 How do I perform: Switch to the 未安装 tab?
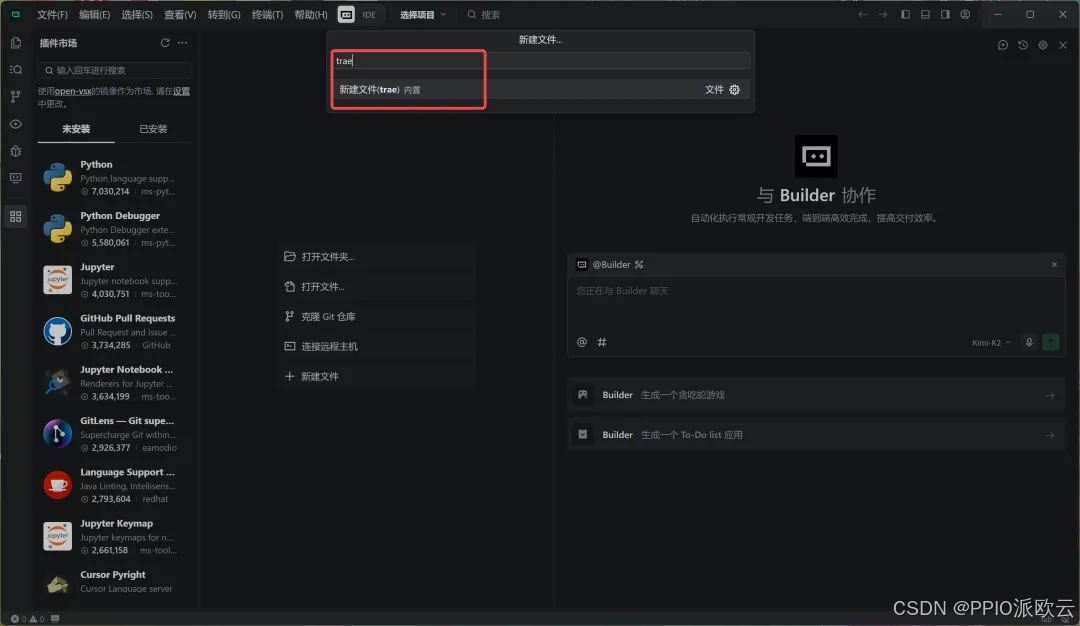coord(76,129)
